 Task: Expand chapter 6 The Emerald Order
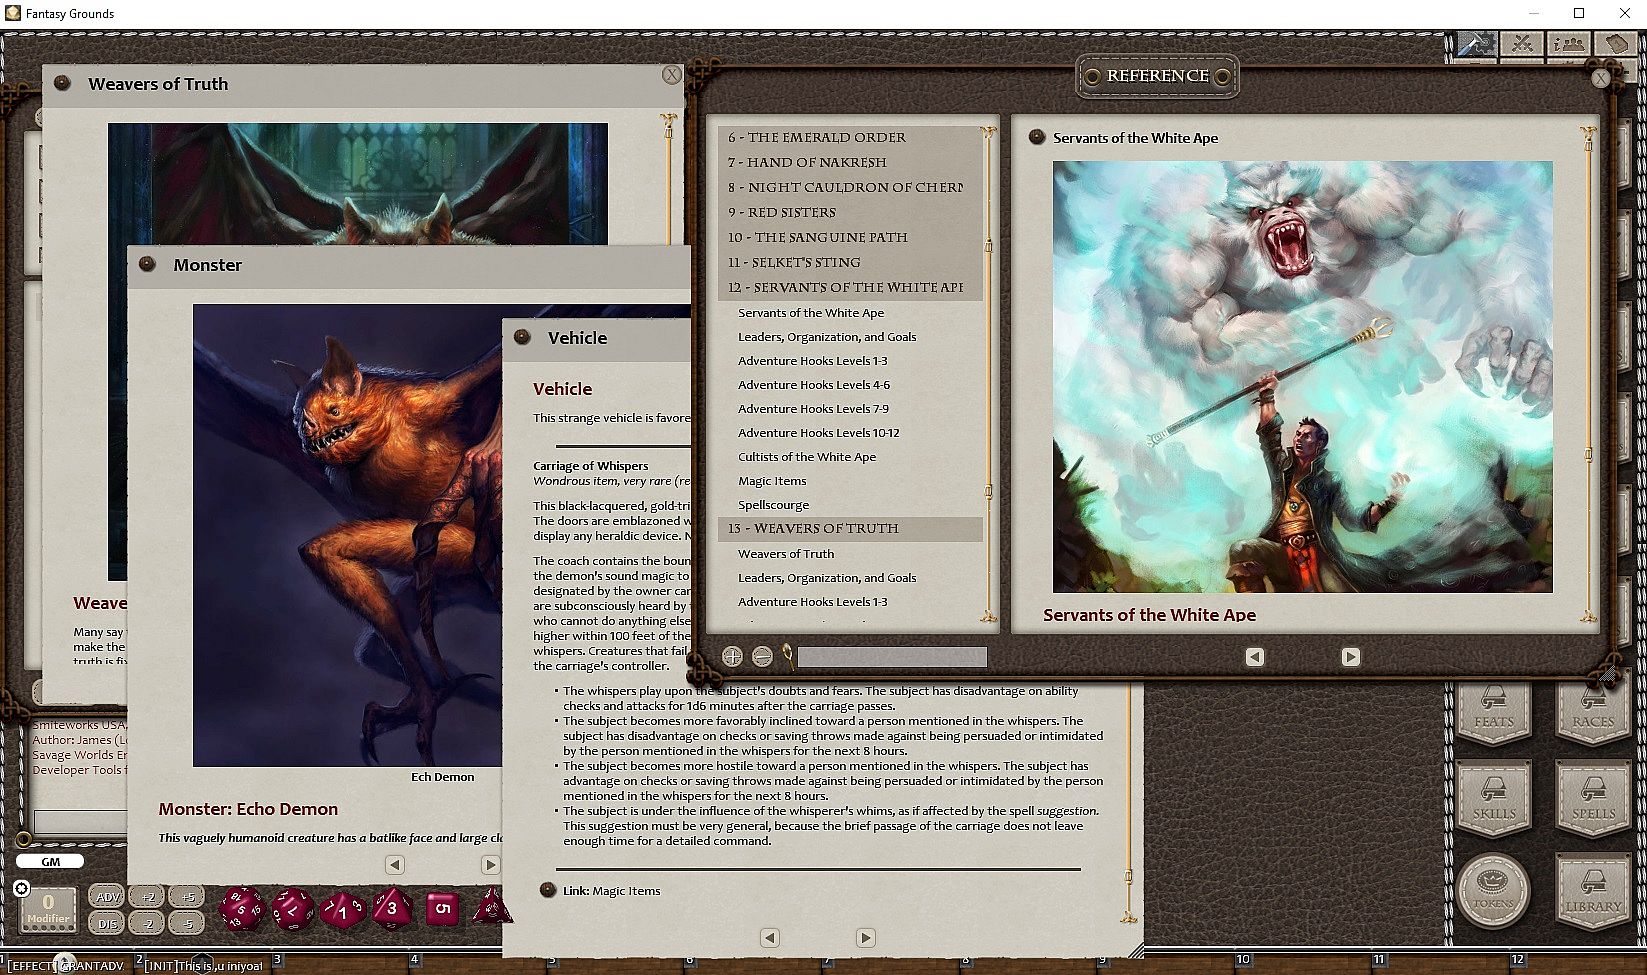coord(850,138)
